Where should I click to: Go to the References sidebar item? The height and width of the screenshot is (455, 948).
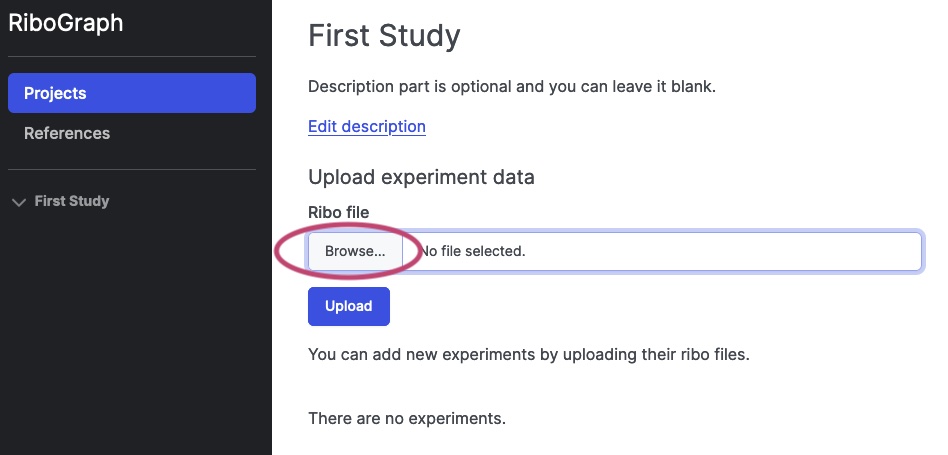click(67, 133)
